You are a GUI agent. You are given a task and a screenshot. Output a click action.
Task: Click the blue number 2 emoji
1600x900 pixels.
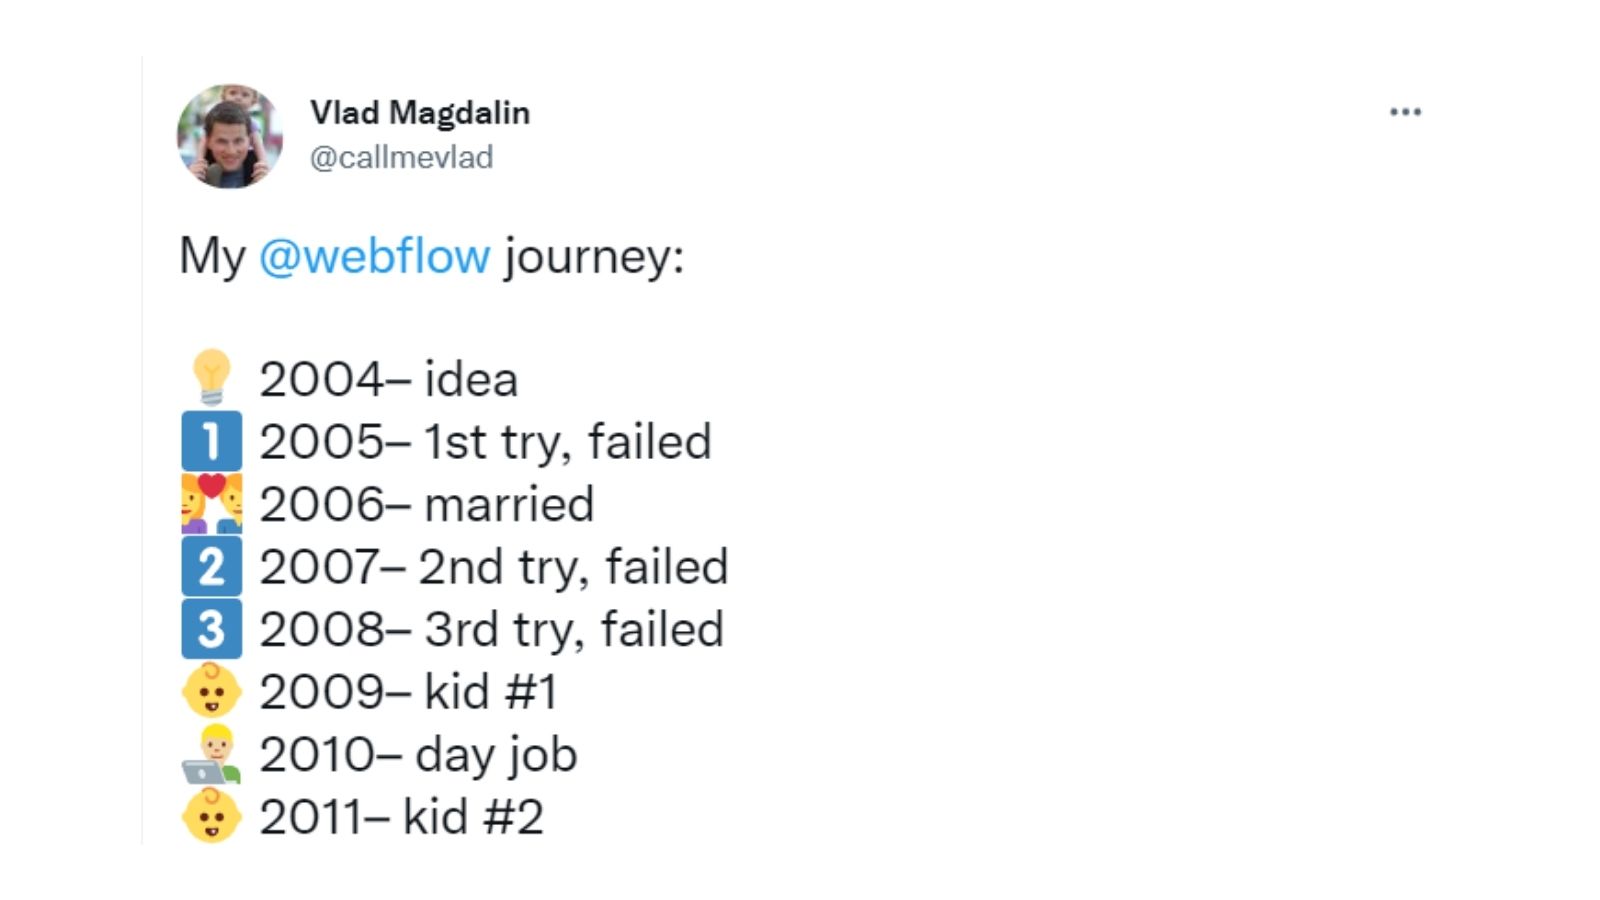click(212, 566)
